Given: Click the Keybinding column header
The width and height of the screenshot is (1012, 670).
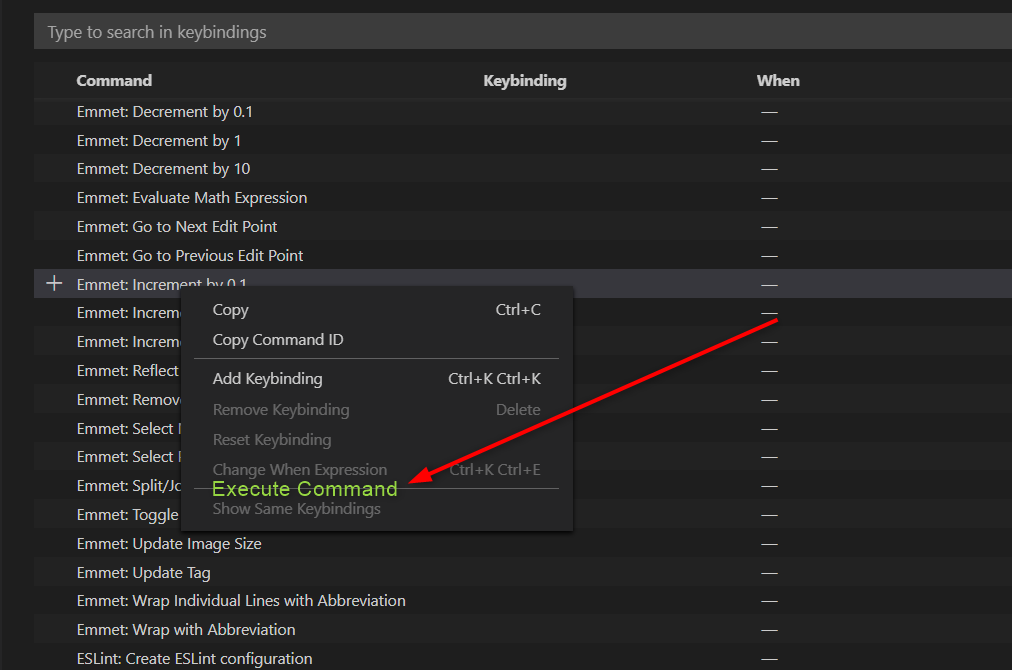Looking at the screenshot, I should pos(525,81).
